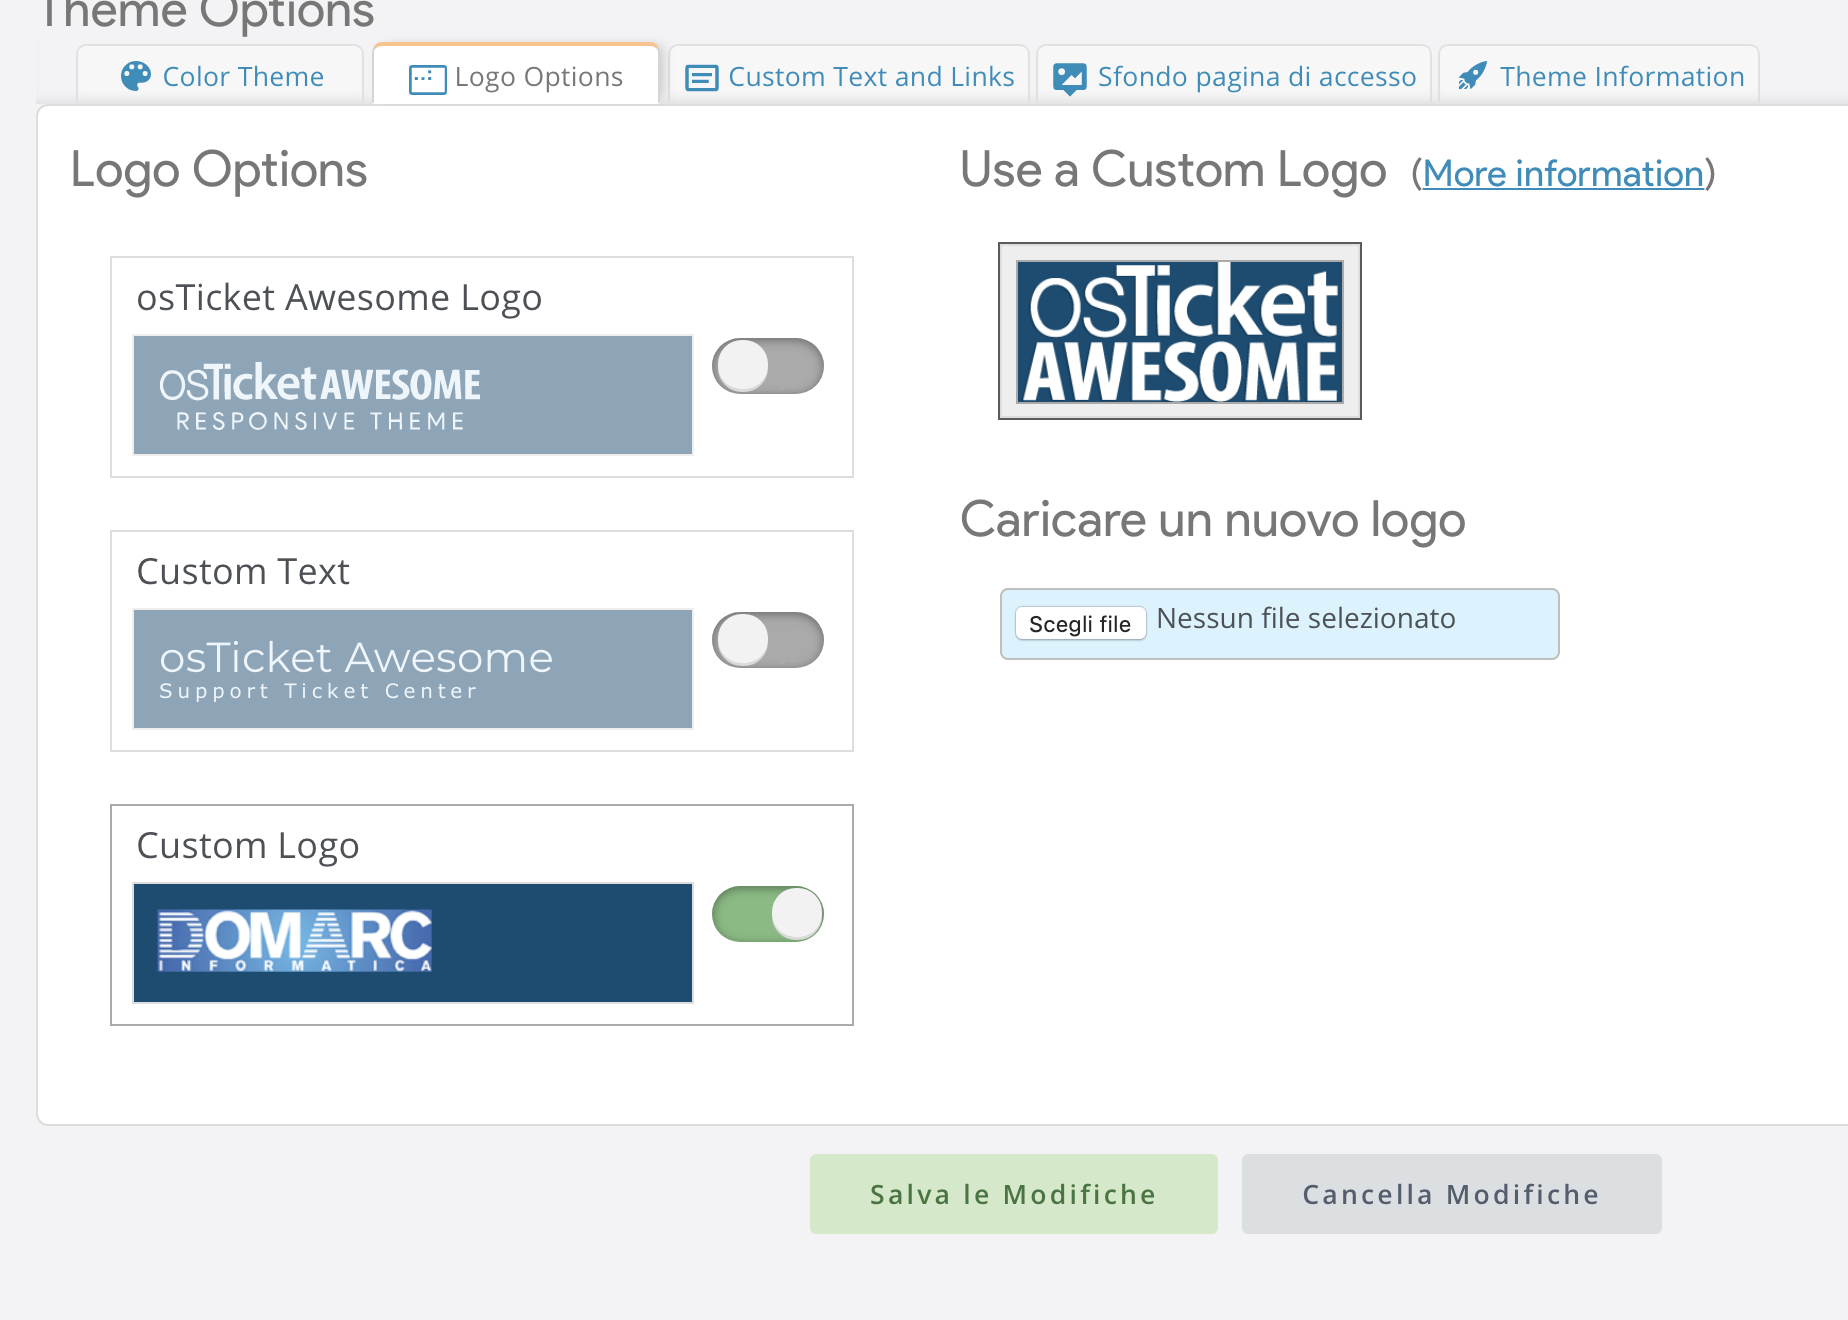Click the Scegli file upload button
Viewport: 1848px width, 1320px height.
pos(1079,624)
